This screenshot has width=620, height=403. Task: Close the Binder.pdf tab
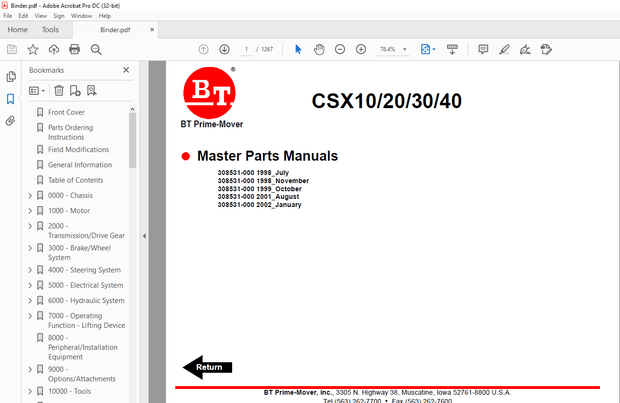152,30
